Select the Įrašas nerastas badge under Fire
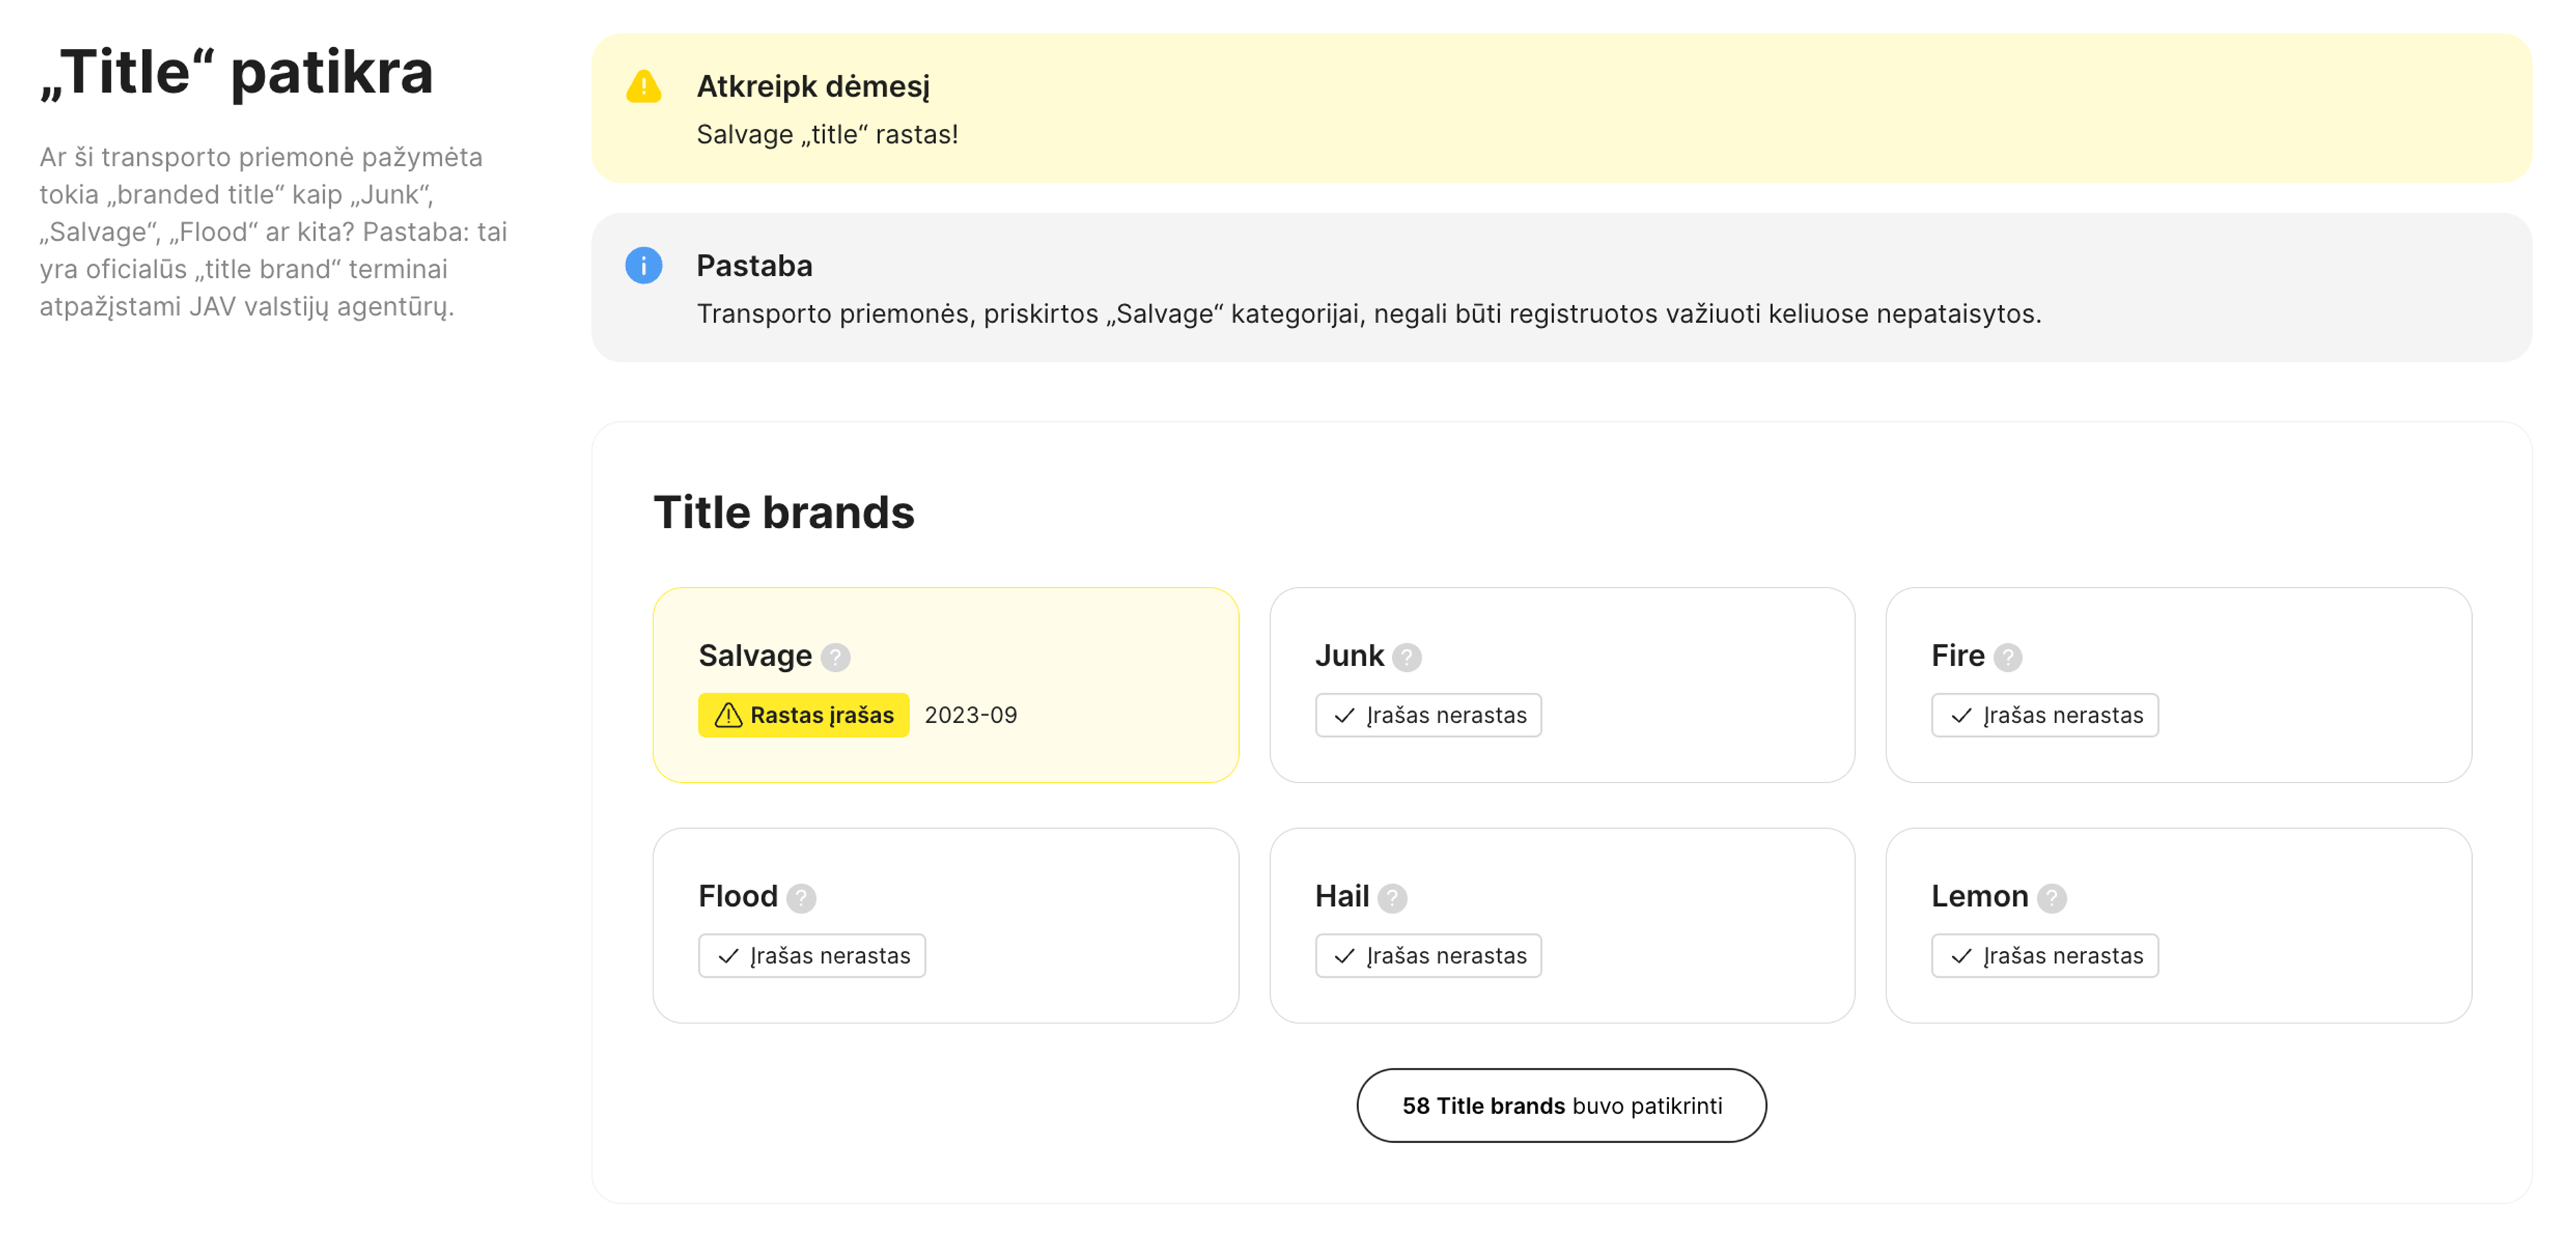This screenshot has width=2576, height=1242. 2044,715
